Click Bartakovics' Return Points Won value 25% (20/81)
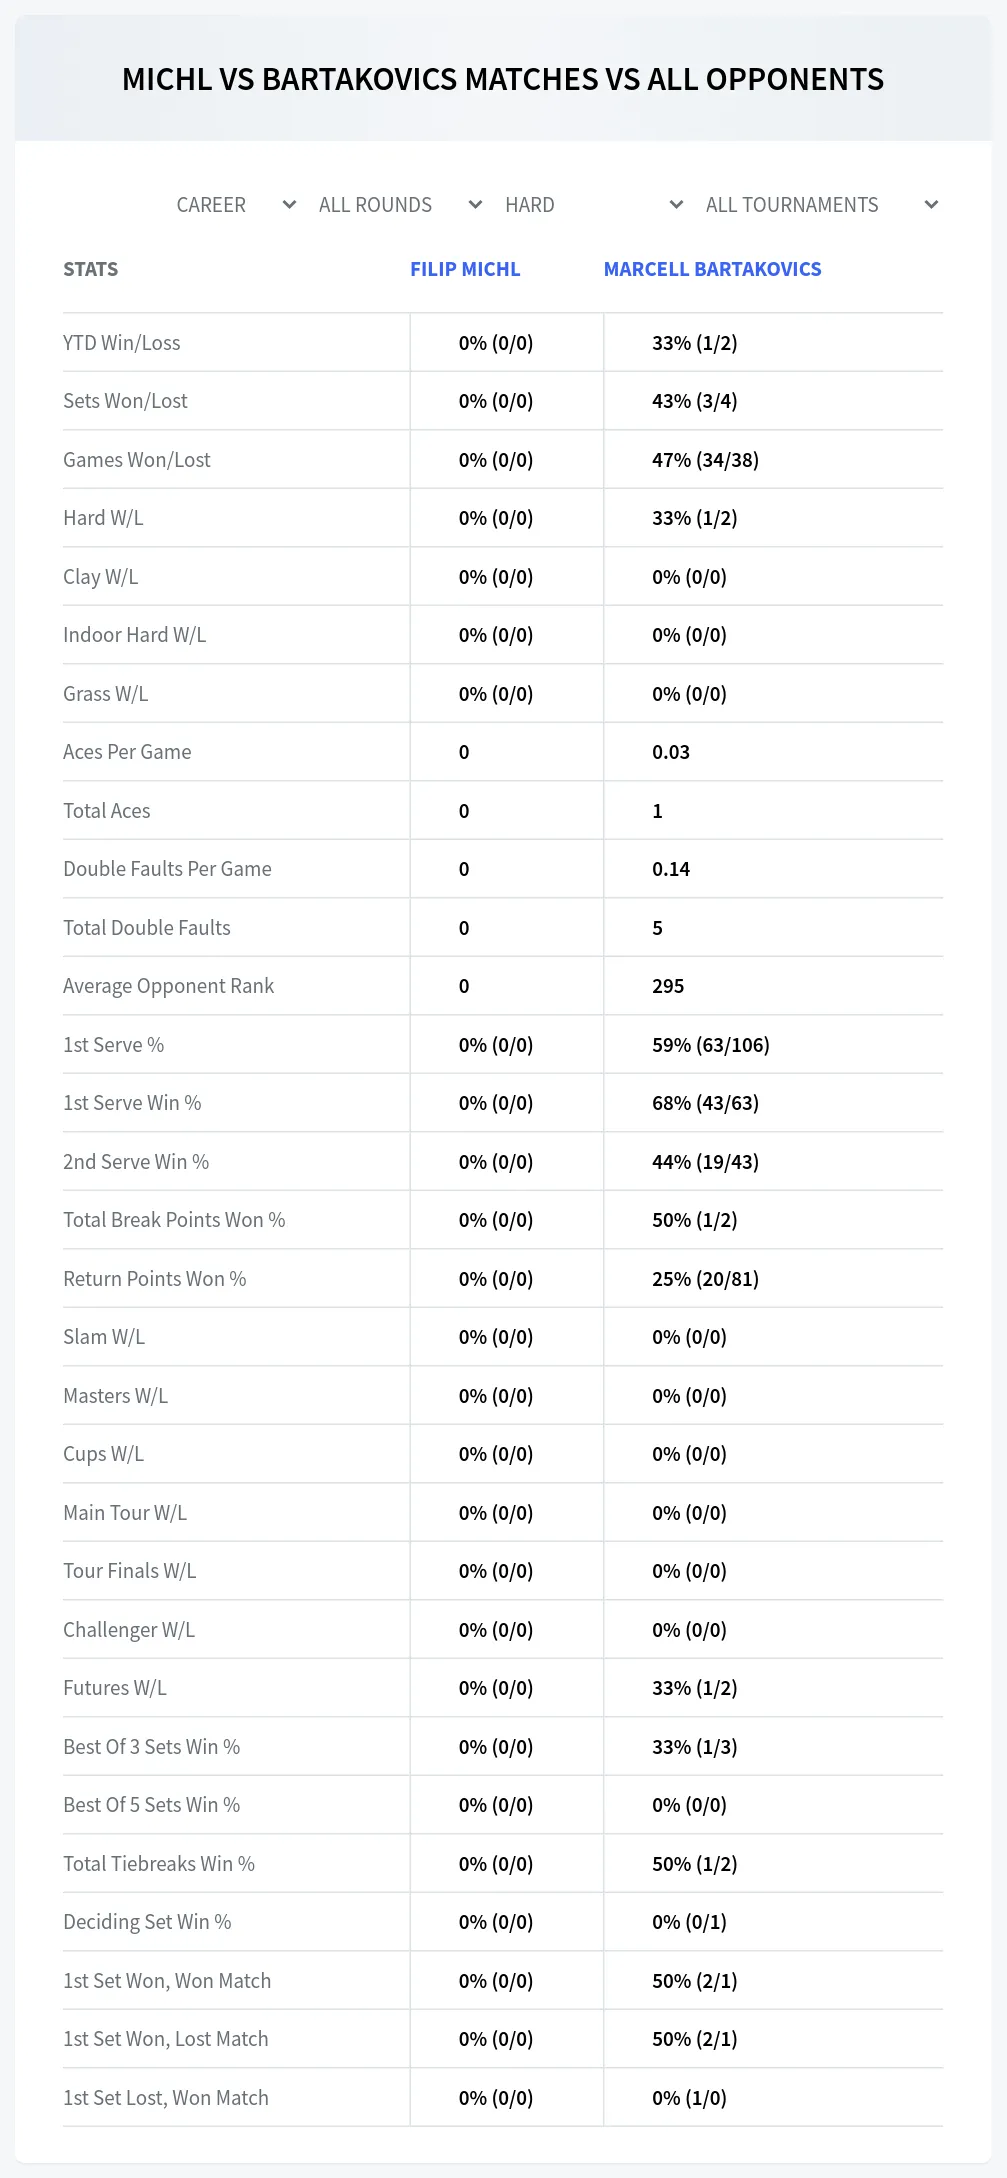Screen dimensions: 1007x2178 [x=705, y=1279]
